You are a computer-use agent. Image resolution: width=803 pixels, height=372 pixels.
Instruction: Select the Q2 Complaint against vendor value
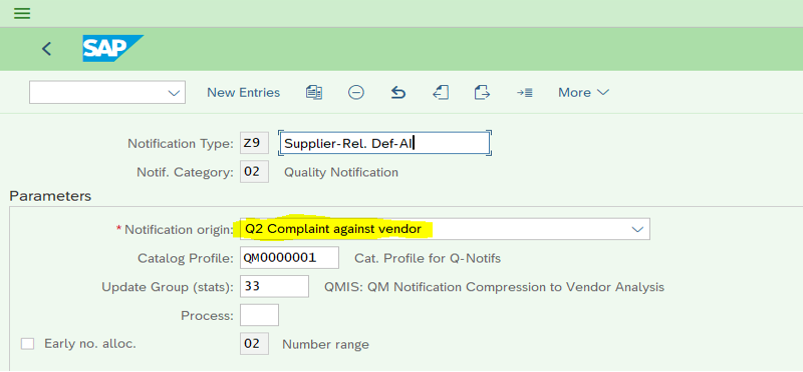point(333,229)
